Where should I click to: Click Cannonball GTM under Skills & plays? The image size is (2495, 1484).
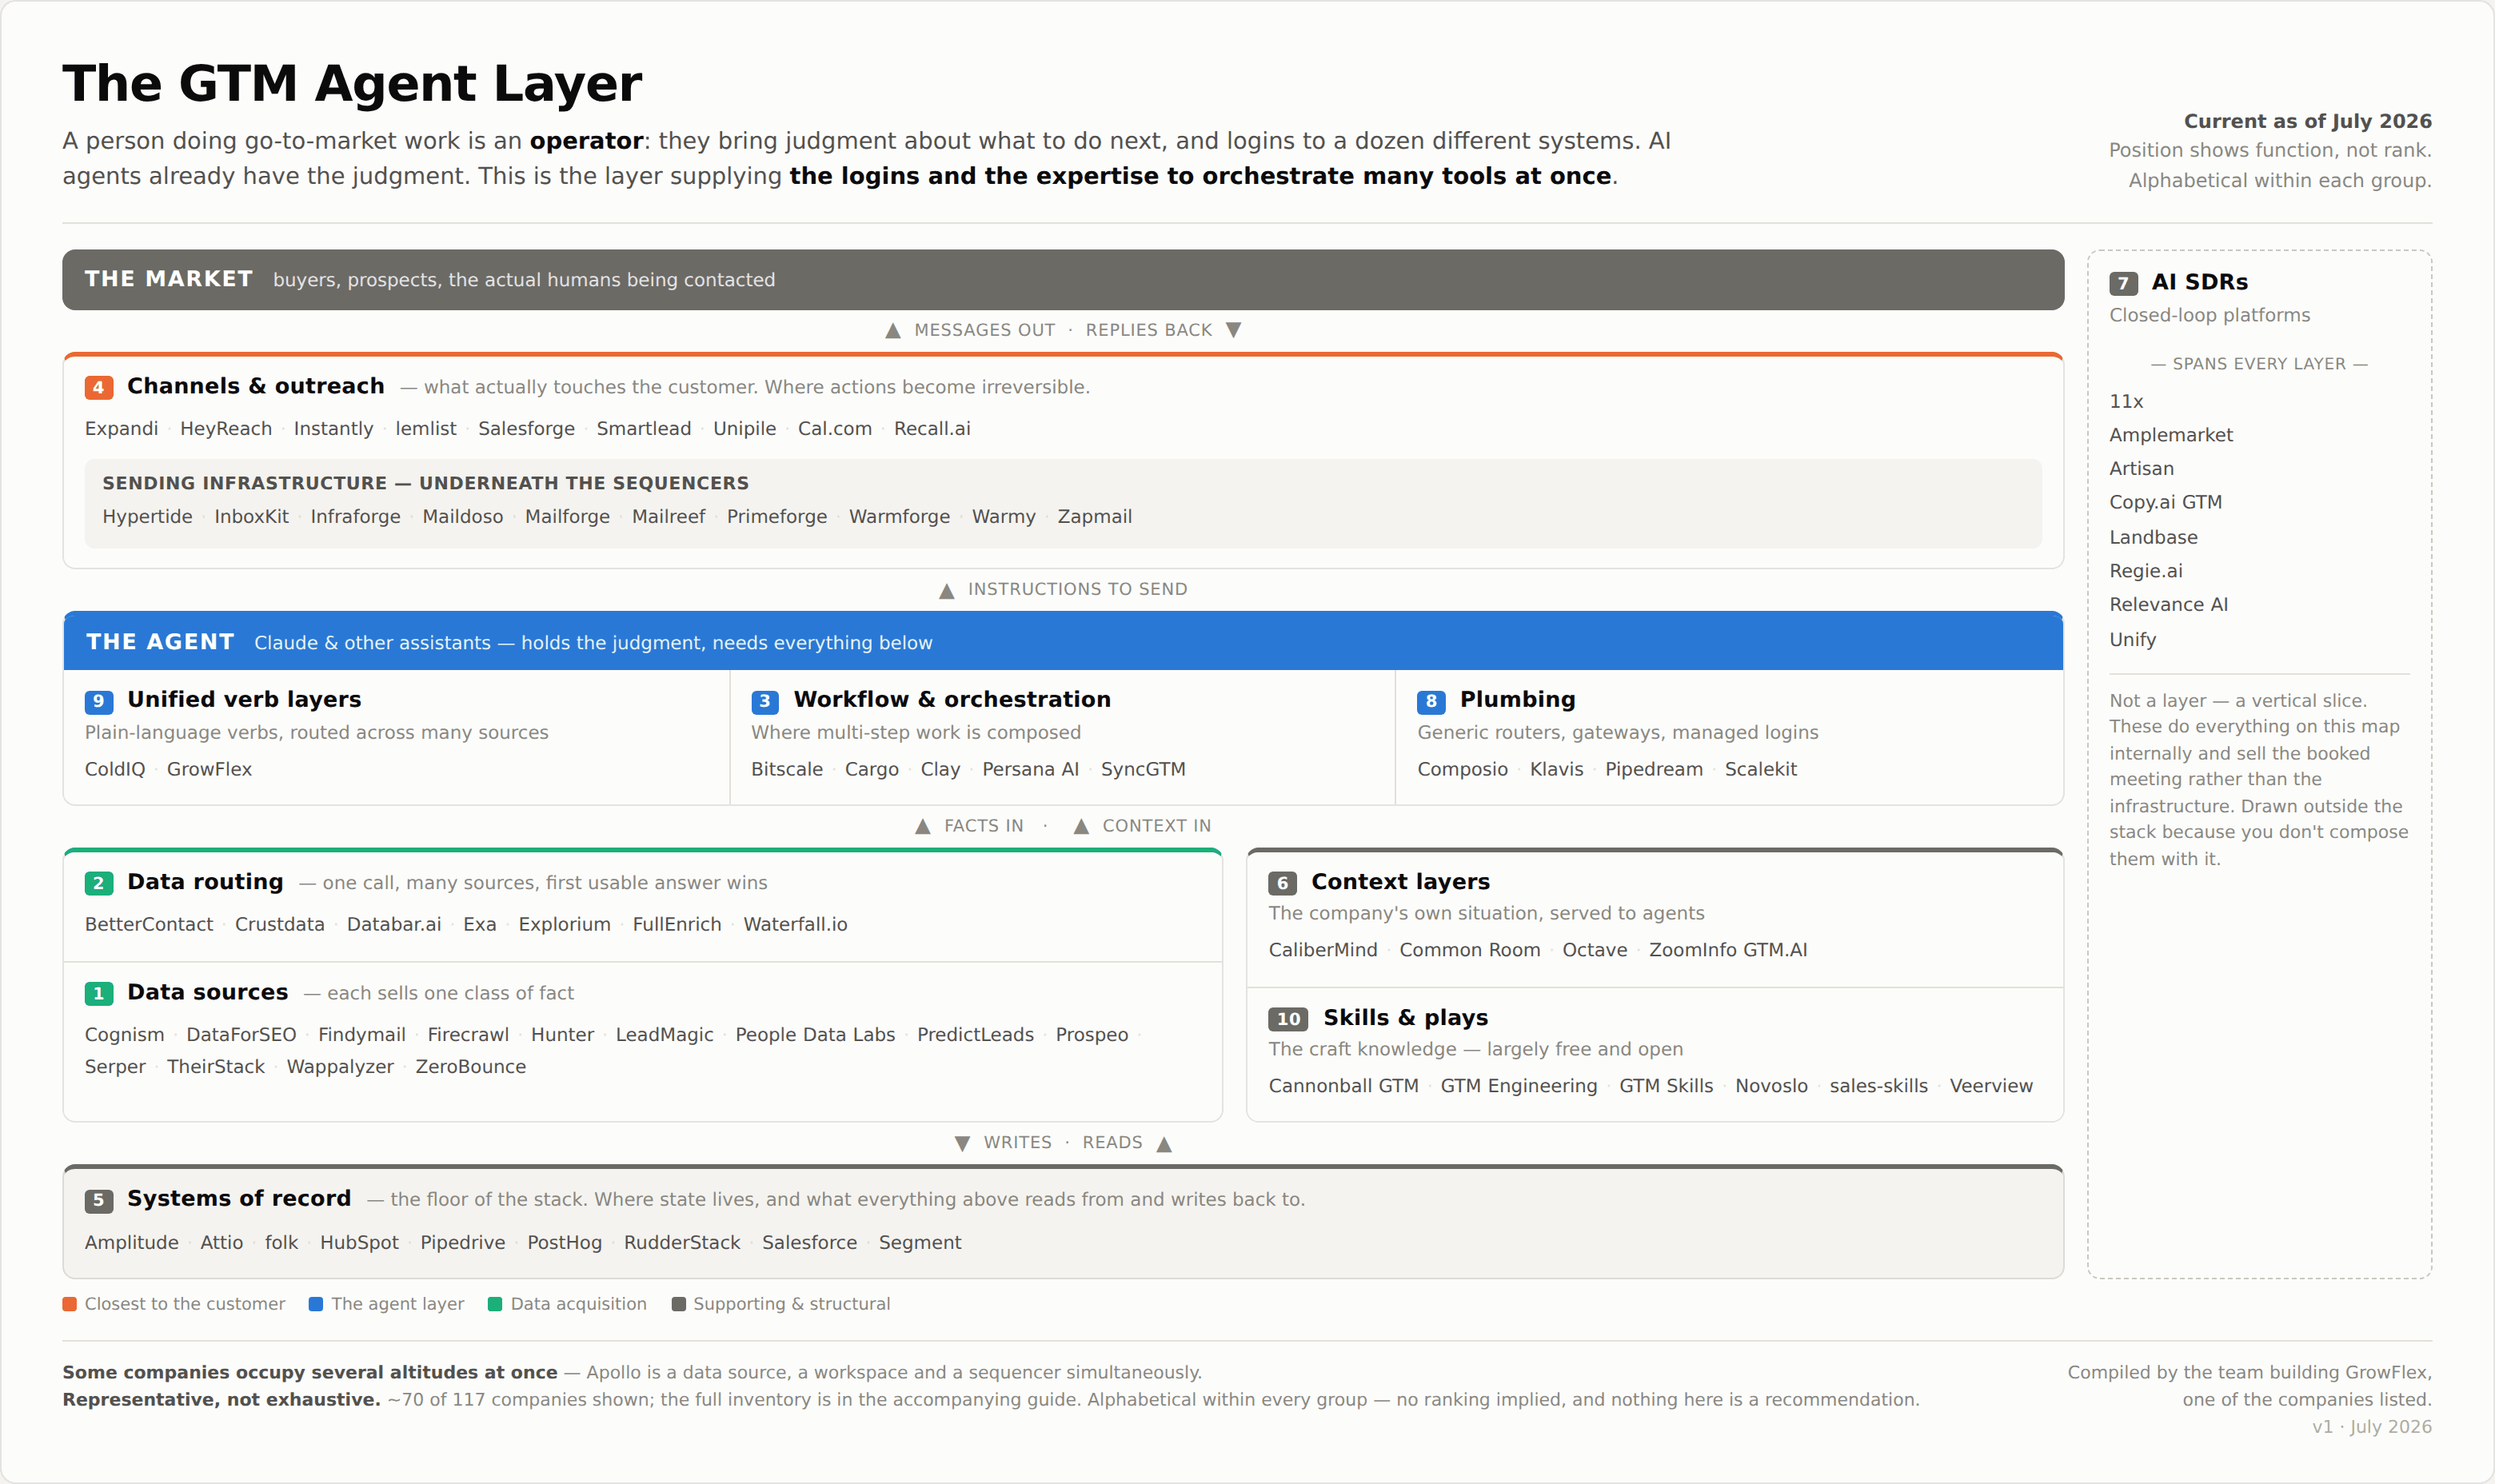coord(1344,1086)
